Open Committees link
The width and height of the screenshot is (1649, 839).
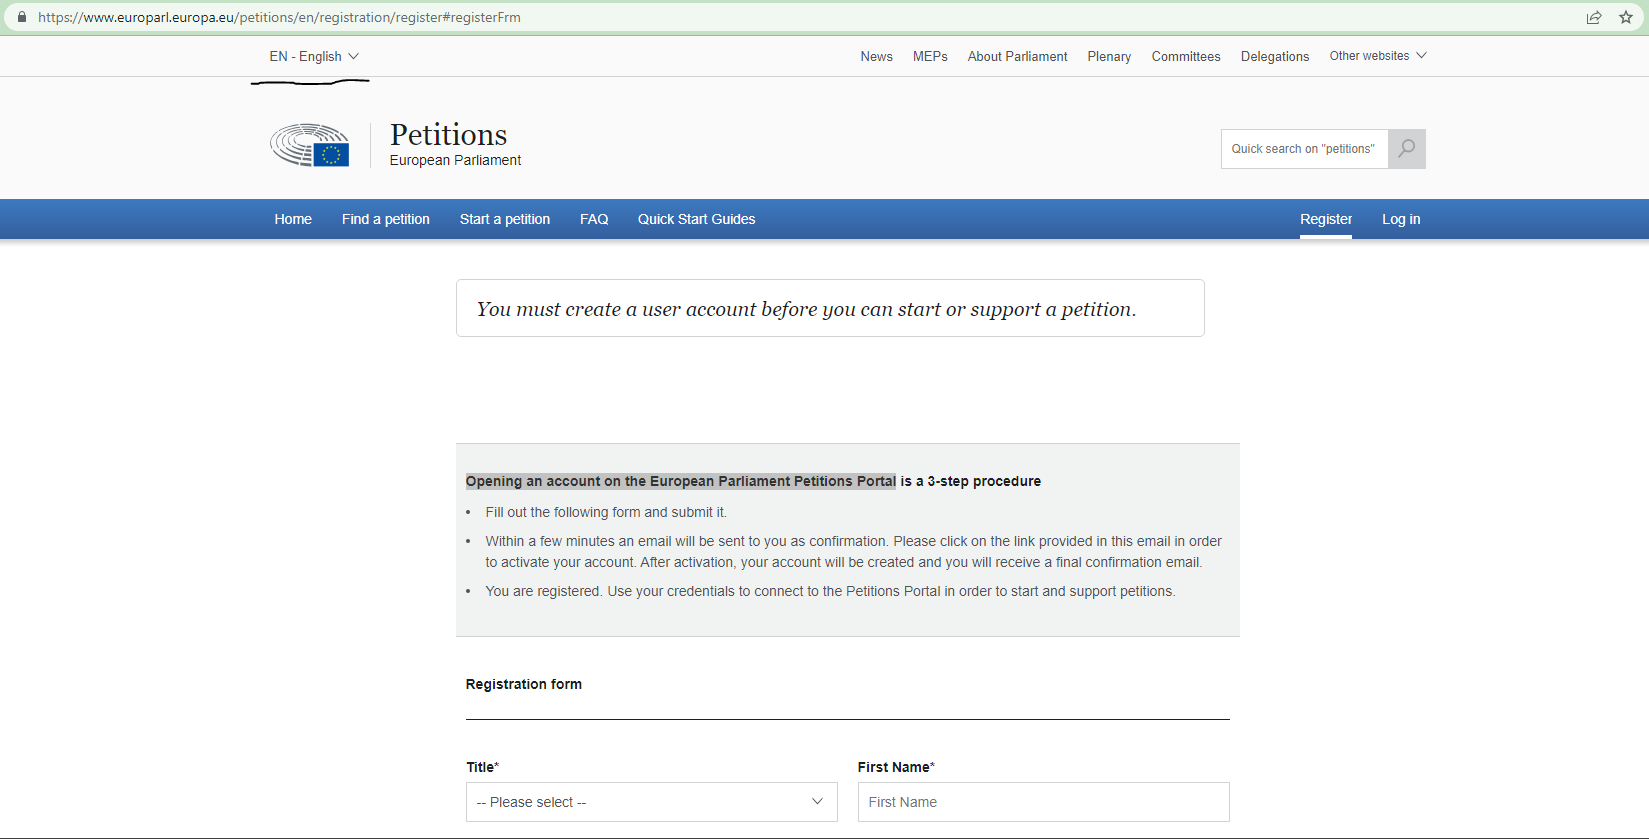coord(1186,57)
